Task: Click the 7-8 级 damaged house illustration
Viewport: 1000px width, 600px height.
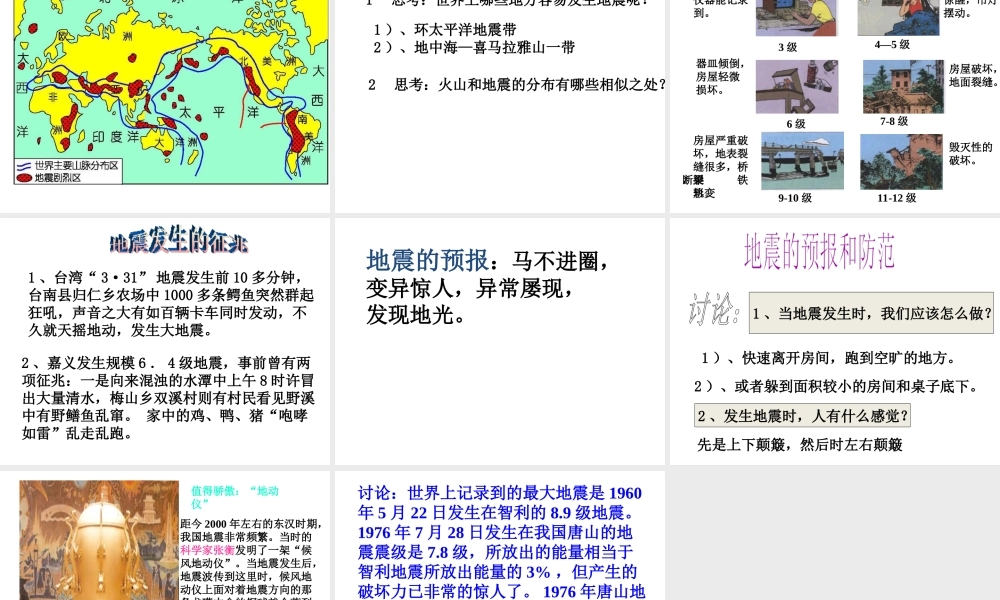Action: (903, 87)
